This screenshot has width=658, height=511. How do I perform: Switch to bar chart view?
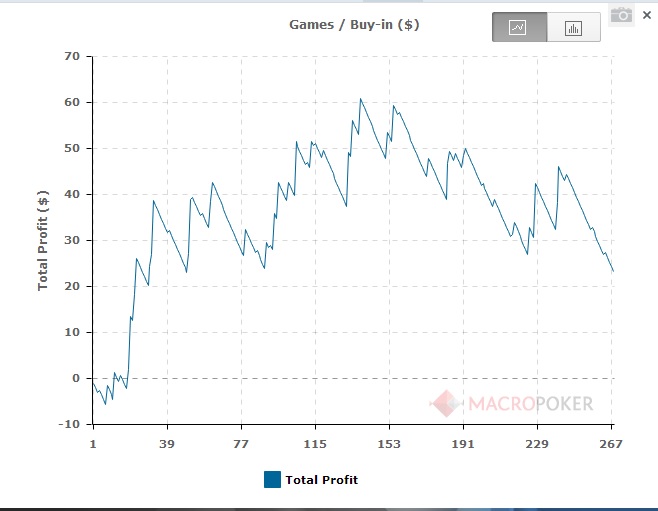click(x=574, y=27)
